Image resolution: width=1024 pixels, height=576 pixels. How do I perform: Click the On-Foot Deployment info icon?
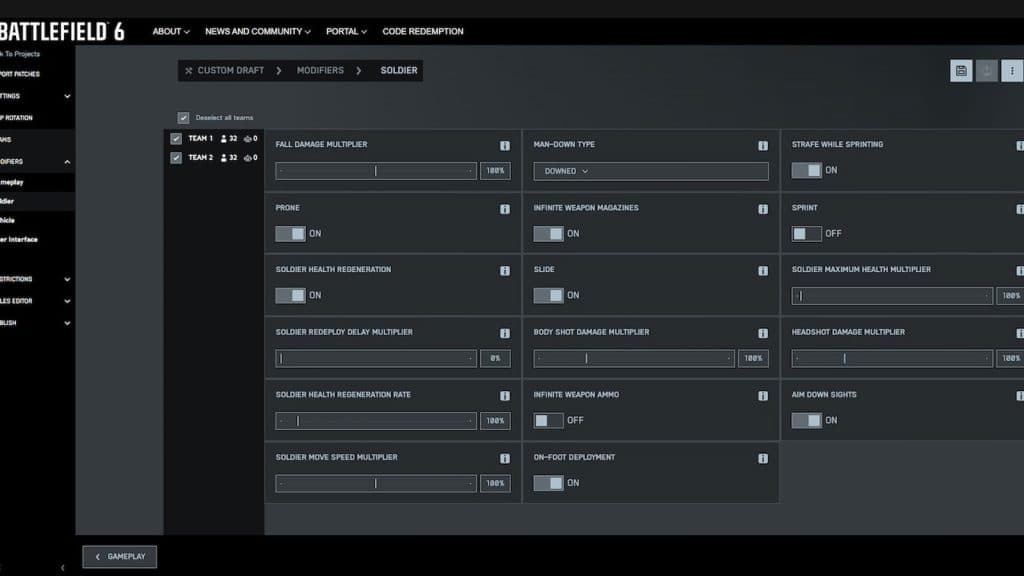click(761, 457)
